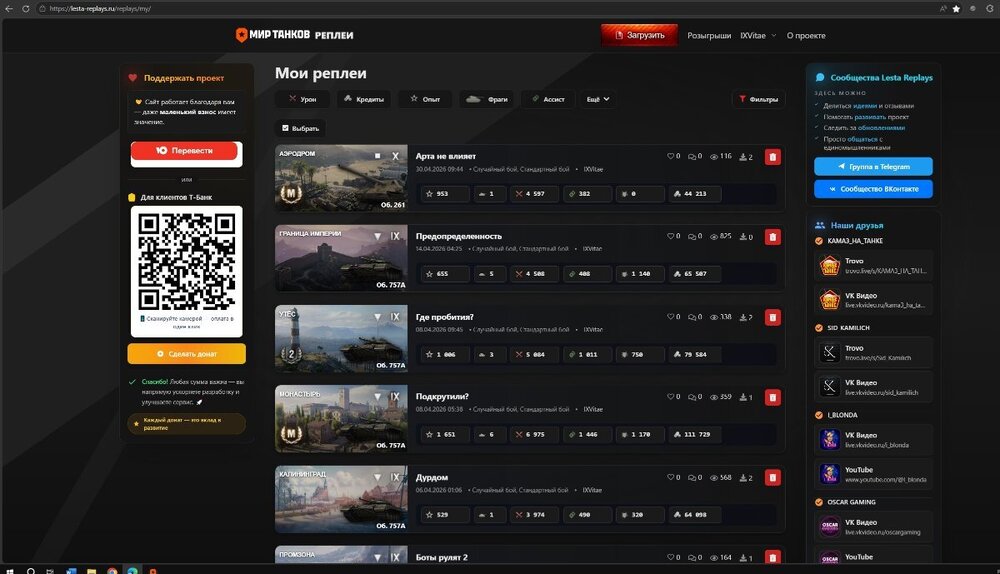Open the Windows Start menu
The image size is (1000, 574).
9,570
